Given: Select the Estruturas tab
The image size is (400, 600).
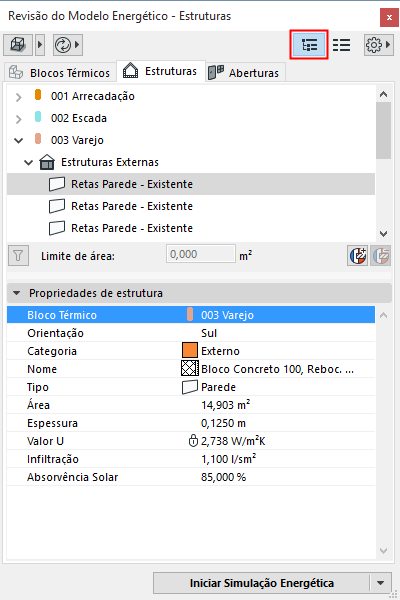Looking at the screenshot, I should (x=161, y=71).
